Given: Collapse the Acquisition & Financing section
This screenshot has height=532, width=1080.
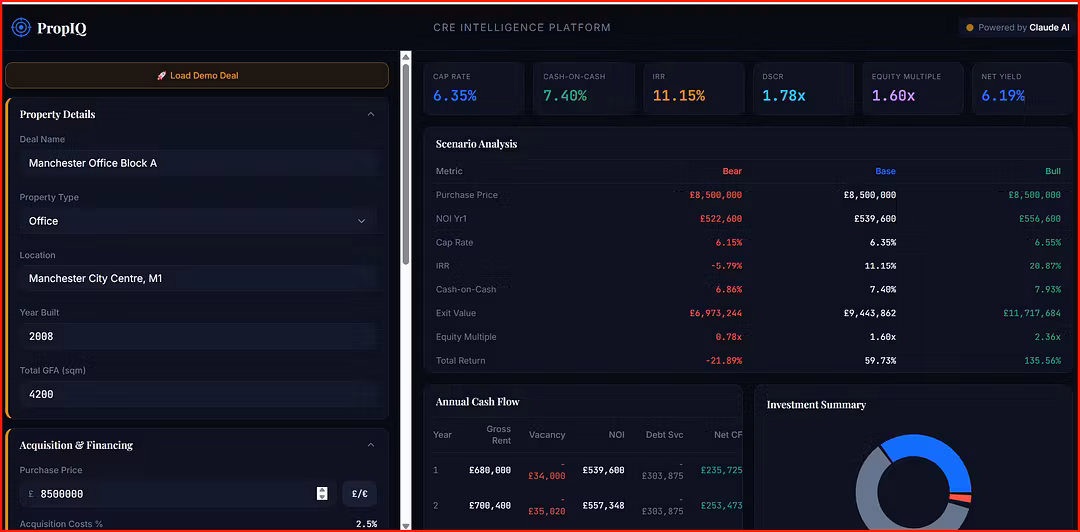Looking at the screenshot, I should click(x=371, y=445).
